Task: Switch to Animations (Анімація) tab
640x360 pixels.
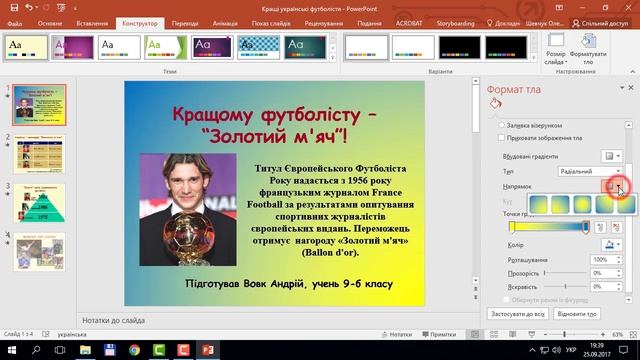Action: click(225, 23)
